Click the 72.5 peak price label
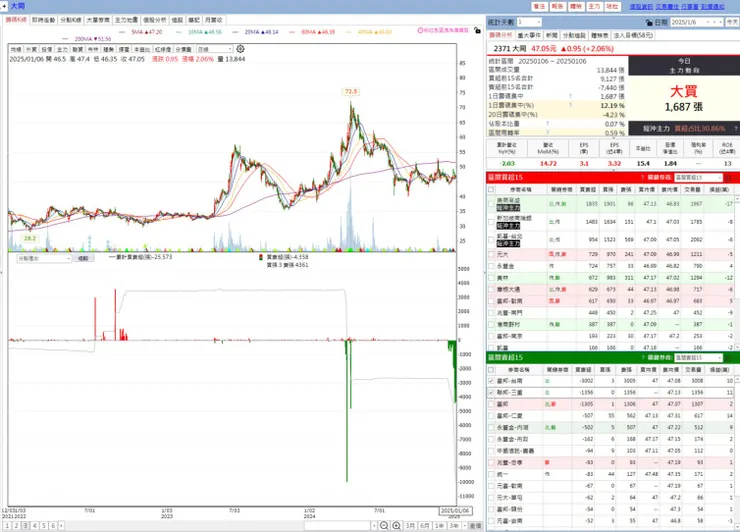This screenshot has height=532, width=740. pyautogui.click(x=351, y=92)
